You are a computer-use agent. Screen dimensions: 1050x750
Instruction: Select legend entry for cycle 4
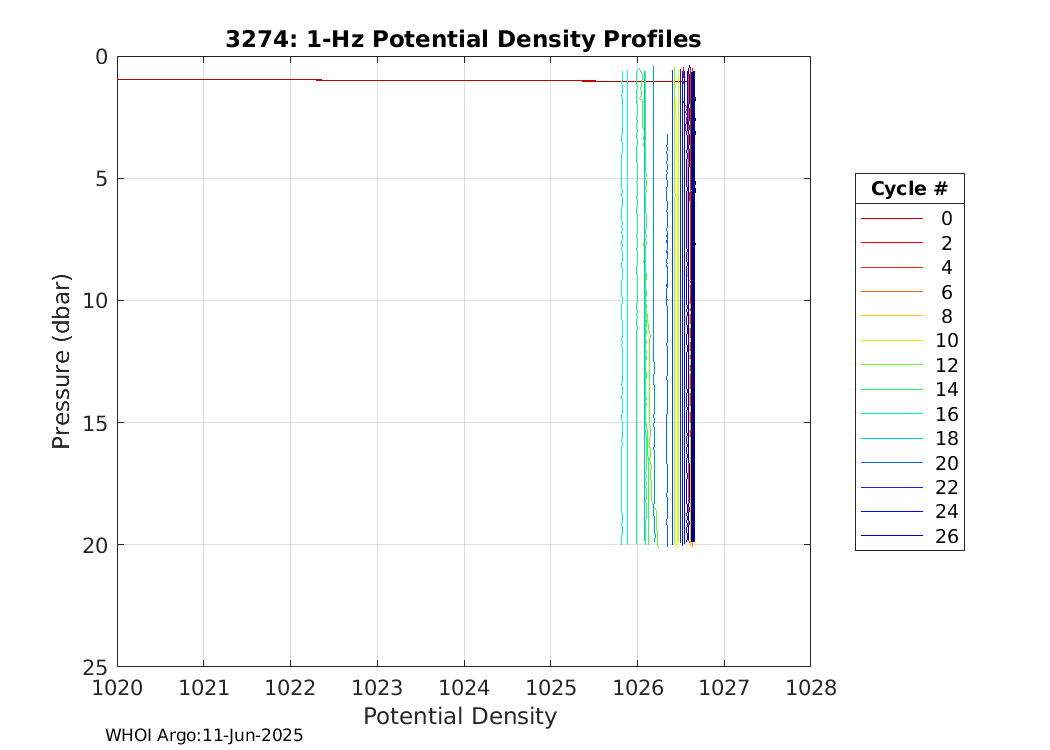point(909,267)
